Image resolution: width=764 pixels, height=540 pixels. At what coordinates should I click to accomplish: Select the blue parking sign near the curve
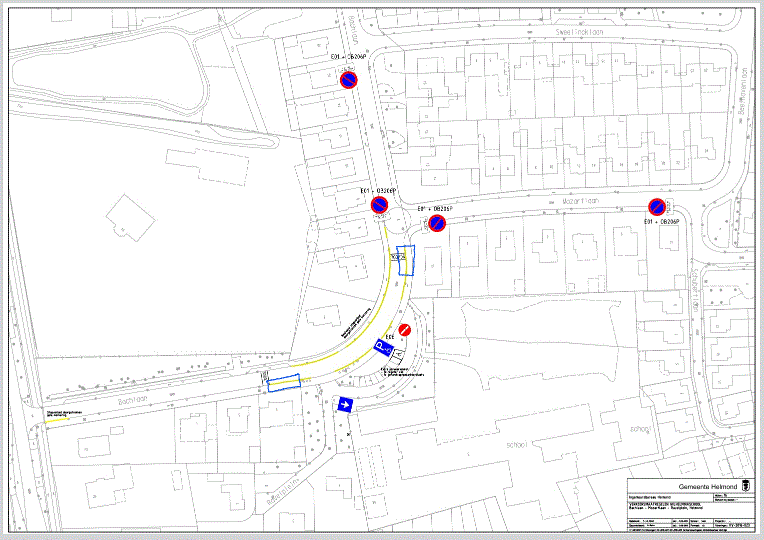(x=382, y=346)
